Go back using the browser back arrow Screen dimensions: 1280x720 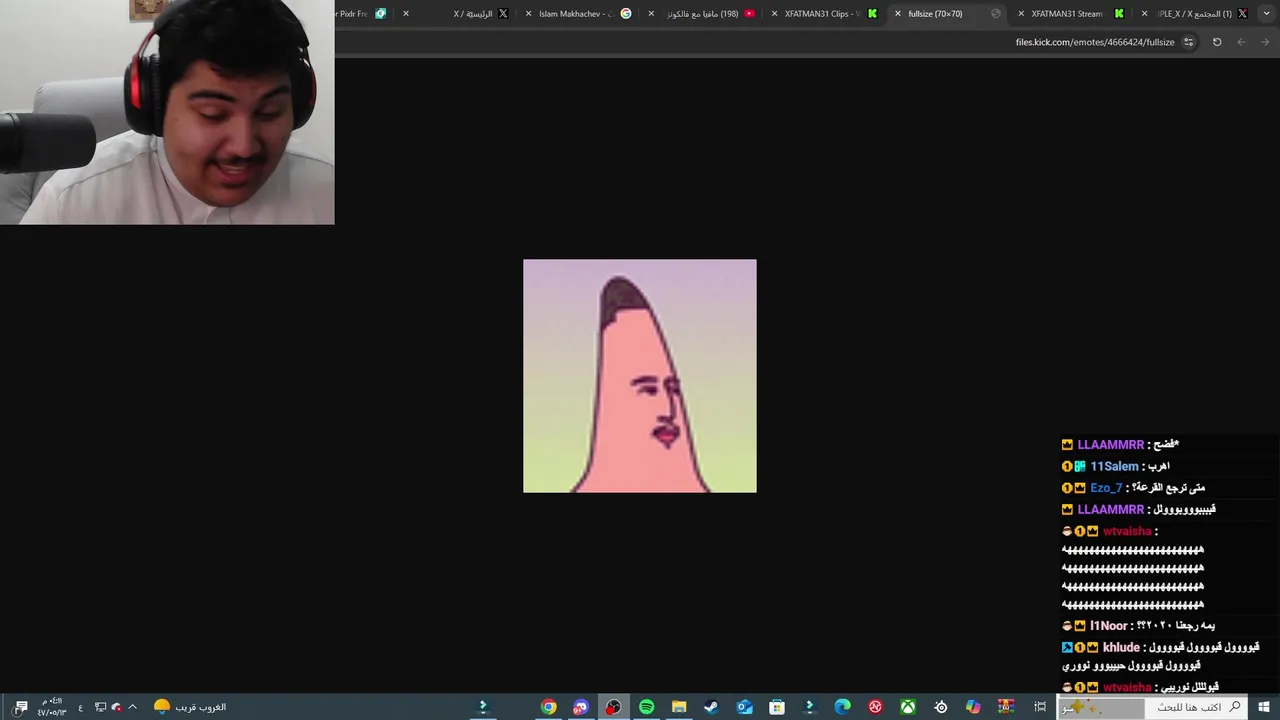pos(1241,42)
